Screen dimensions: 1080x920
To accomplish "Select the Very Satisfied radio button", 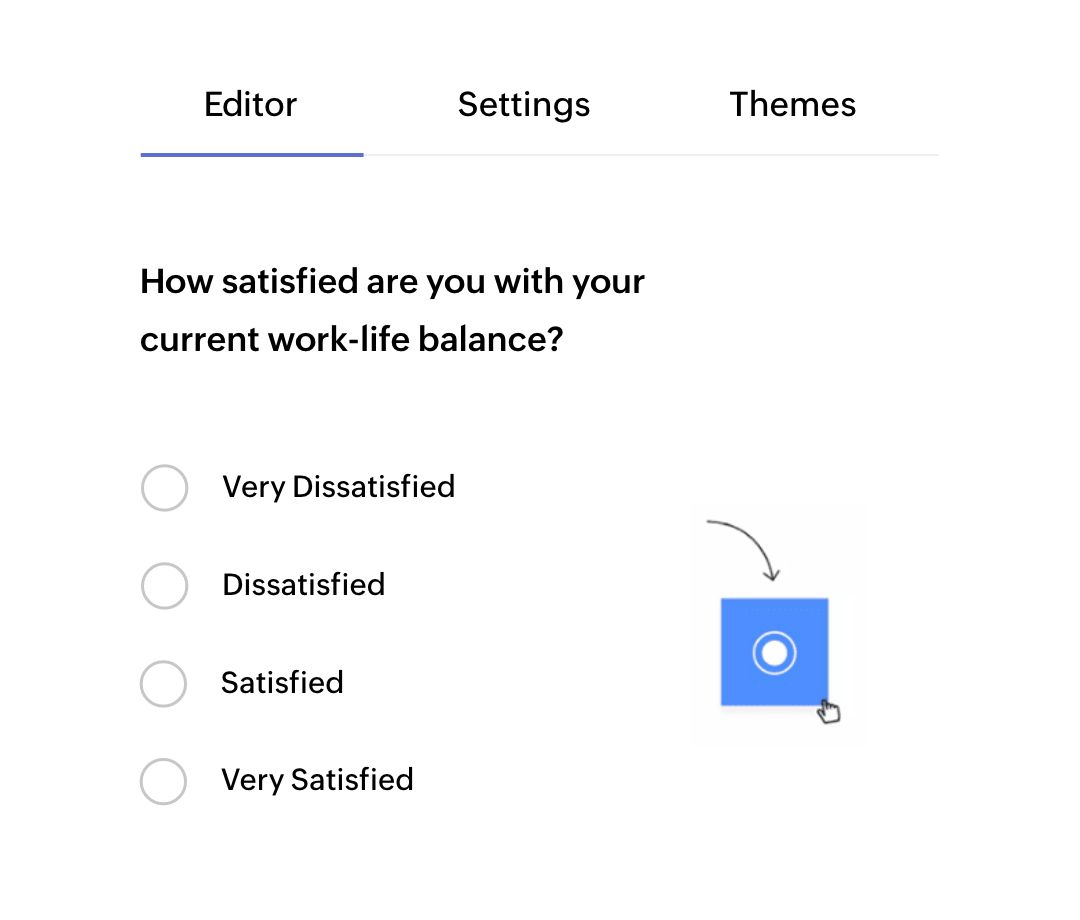I will point(164,783).
